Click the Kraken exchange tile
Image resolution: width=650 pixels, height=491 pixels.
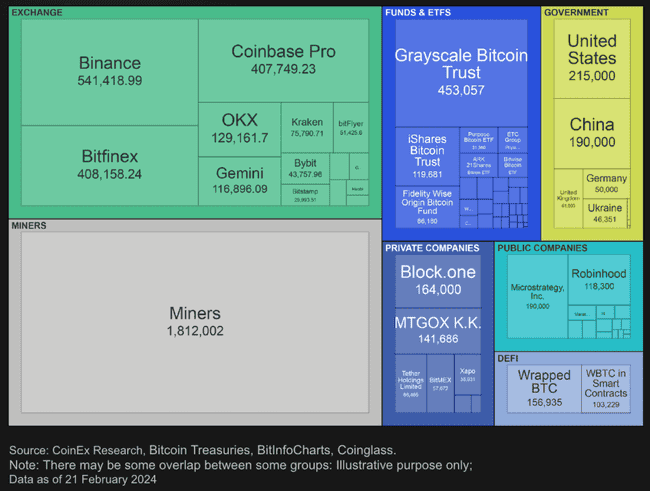307,127
